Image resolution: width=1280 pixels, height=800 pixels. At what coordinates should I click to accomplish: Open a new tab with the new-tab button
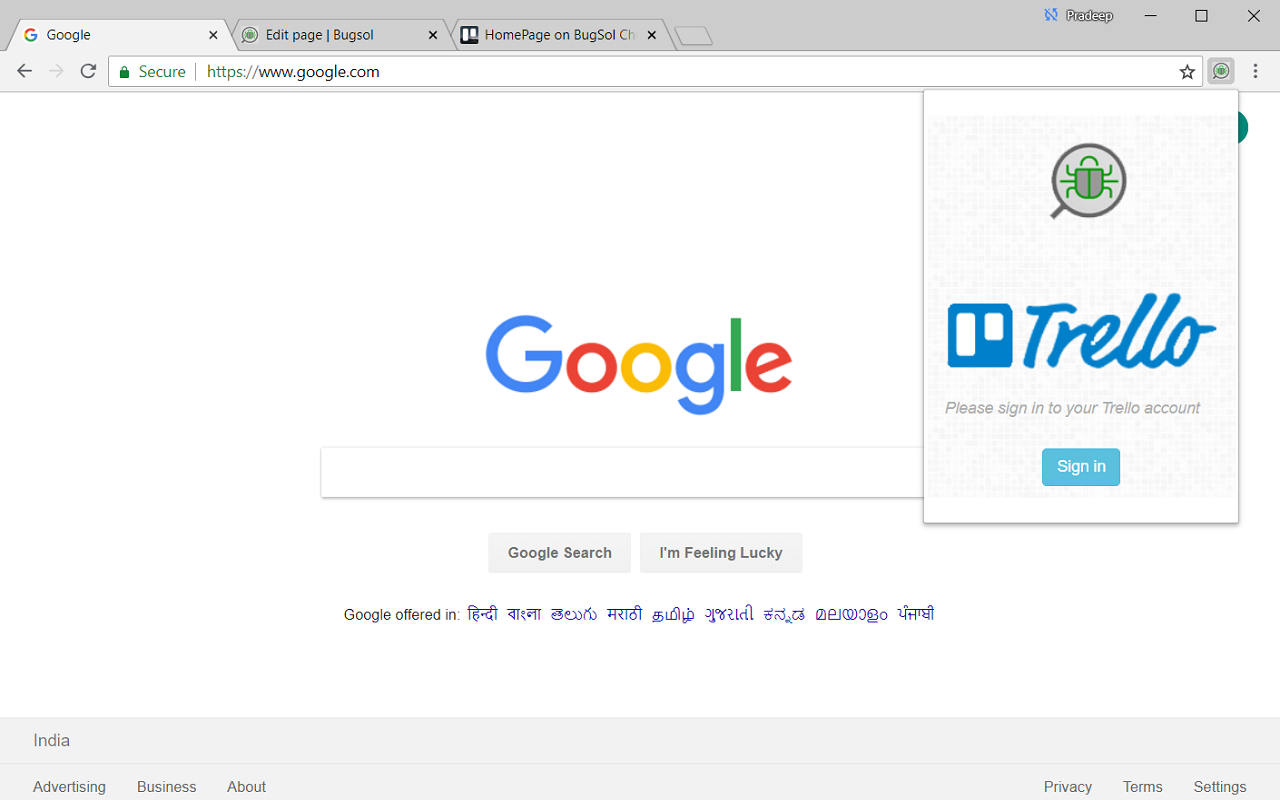693,36
